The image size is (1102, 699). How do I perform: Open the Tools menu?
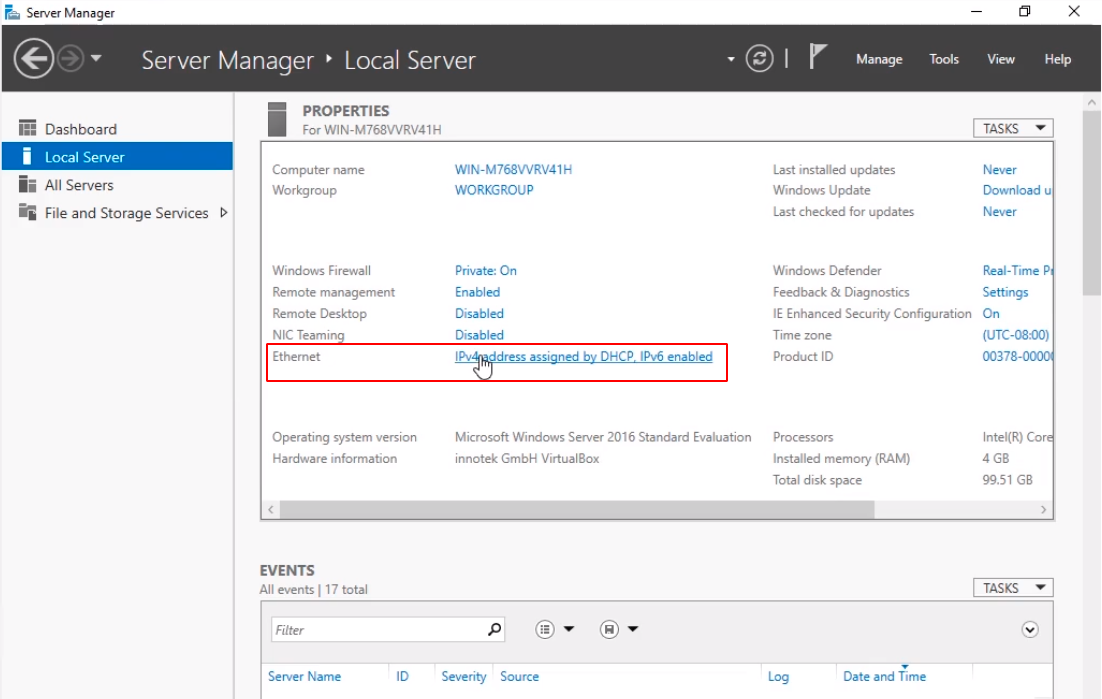(x=944, y=59)
